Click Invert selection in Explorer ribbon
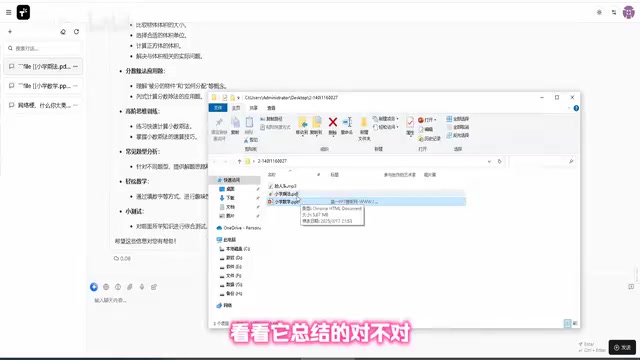Viewport: 640px width, 360px height. click(458, 135)
